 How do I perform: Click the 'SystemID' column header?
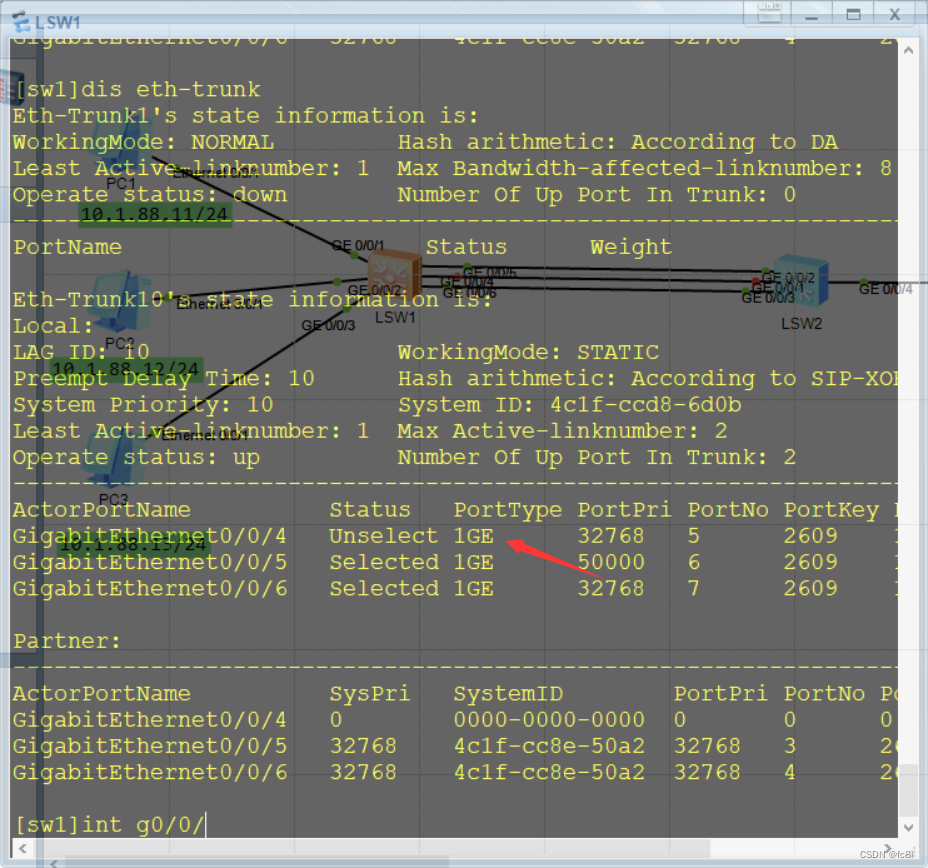click(x=508, y=693)
